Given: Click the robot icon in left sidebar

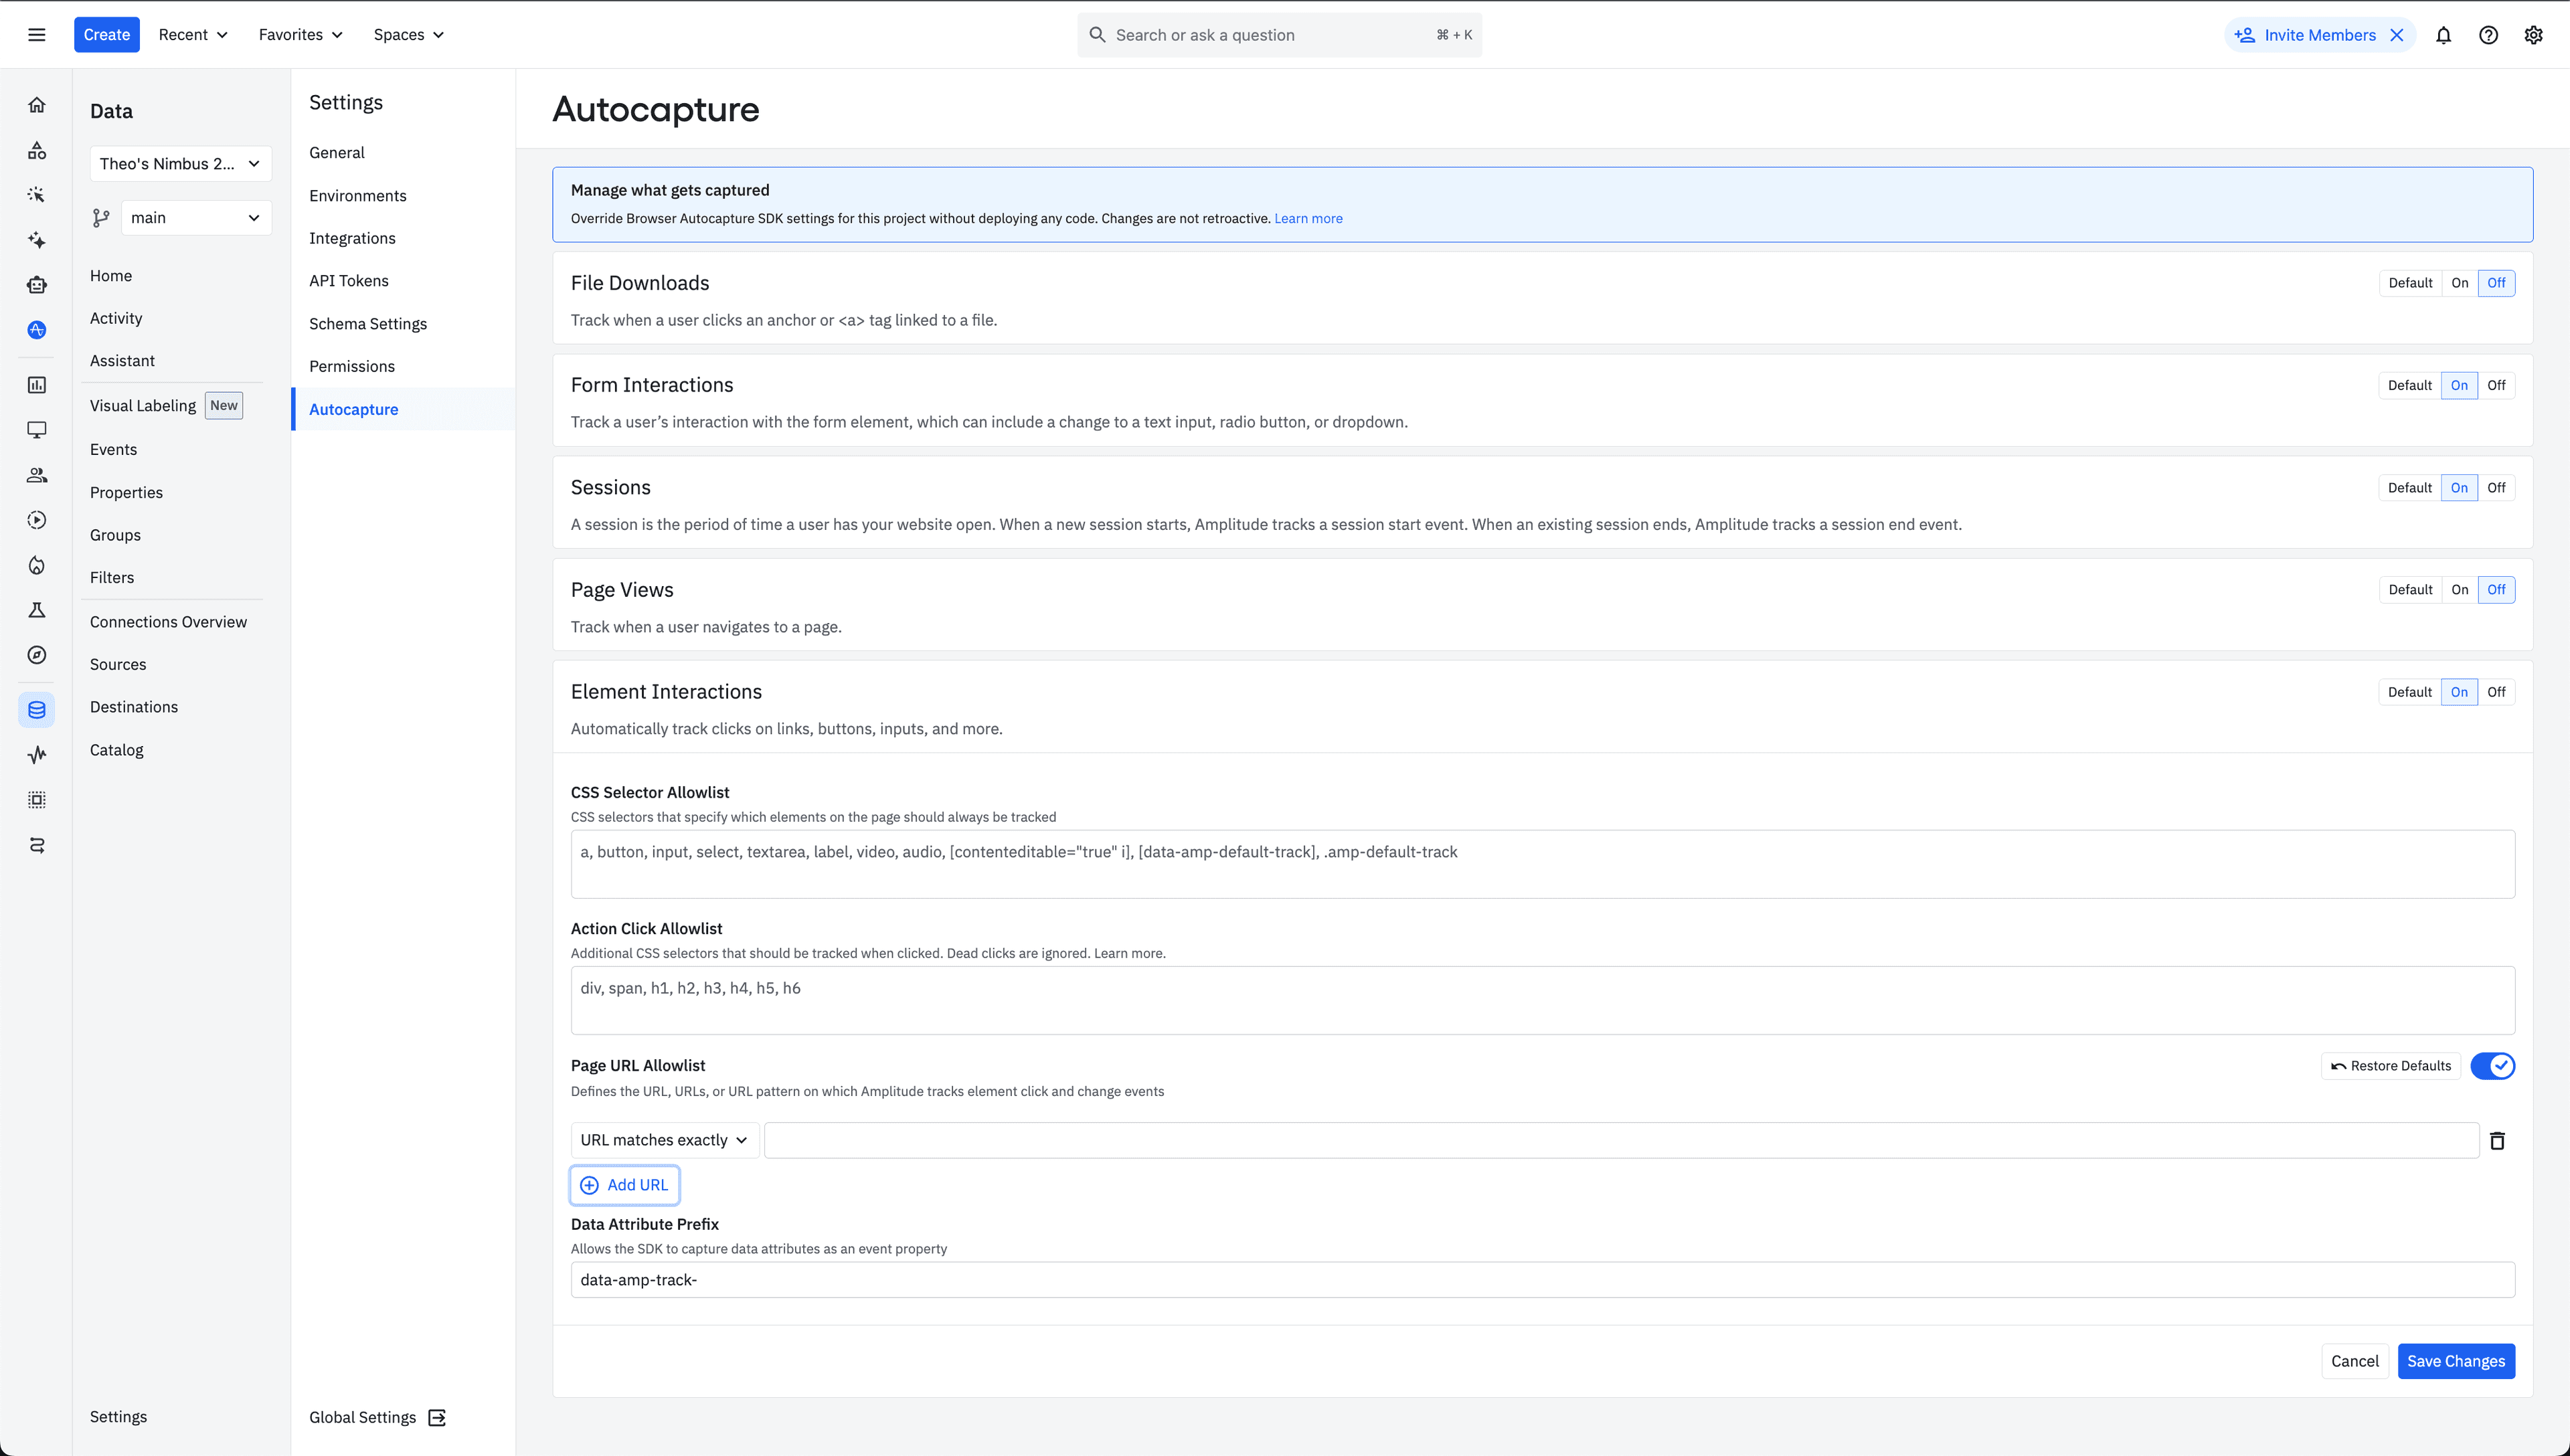Looking at the screenshot, I should click(x=37, y=285).
